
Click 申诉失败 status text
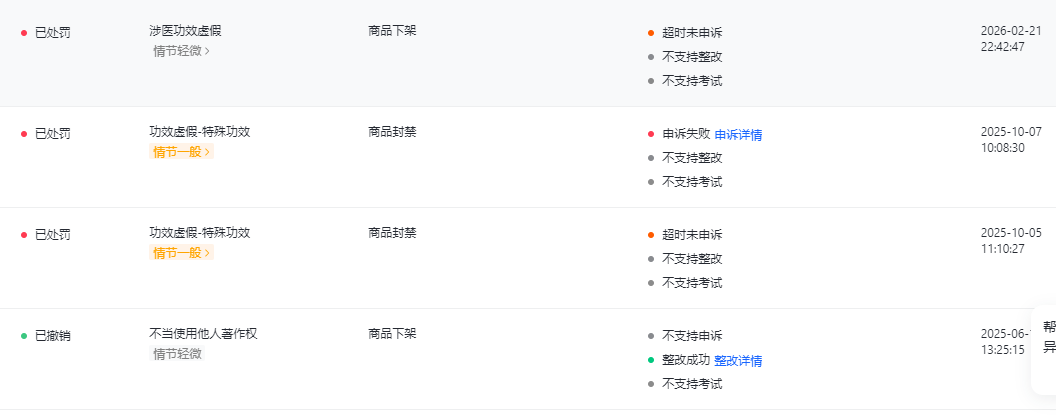tap(686, 134)
